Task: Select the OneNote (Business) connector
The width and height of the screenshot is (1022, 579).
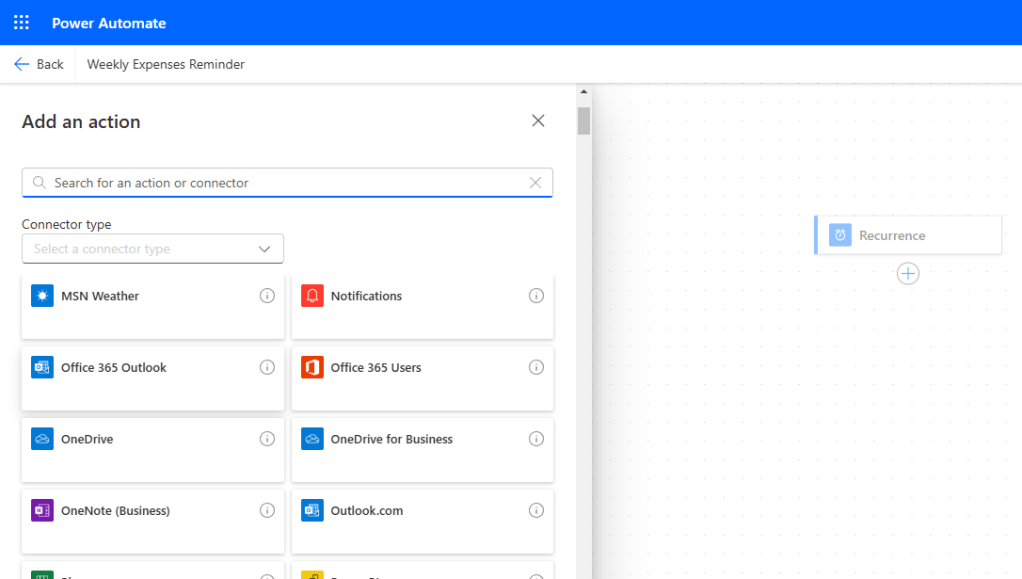Action: (115, 511)
